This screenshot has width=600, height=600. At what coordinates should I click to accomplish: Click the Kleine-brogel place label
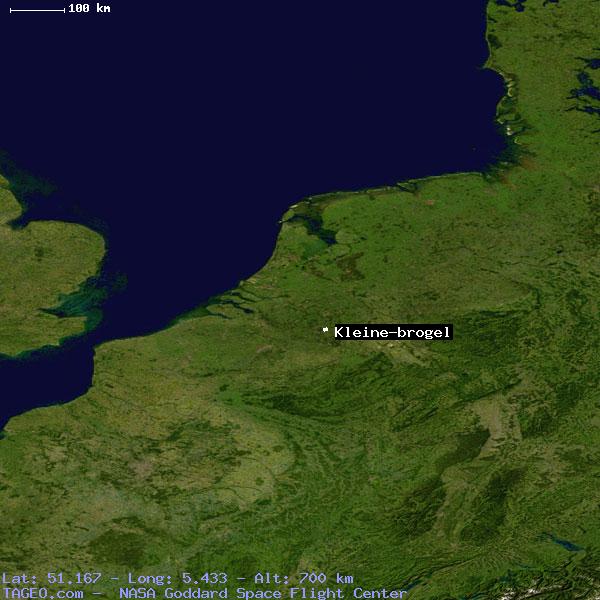tap(392, 332)
